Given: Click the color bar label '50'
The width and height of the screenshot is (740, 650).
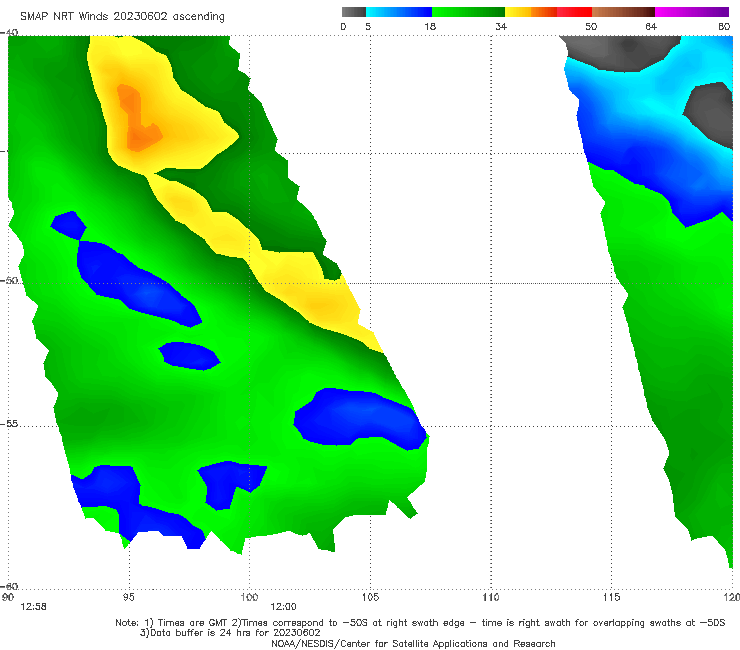Looking at the screenshot, I should tap(591, 26).
